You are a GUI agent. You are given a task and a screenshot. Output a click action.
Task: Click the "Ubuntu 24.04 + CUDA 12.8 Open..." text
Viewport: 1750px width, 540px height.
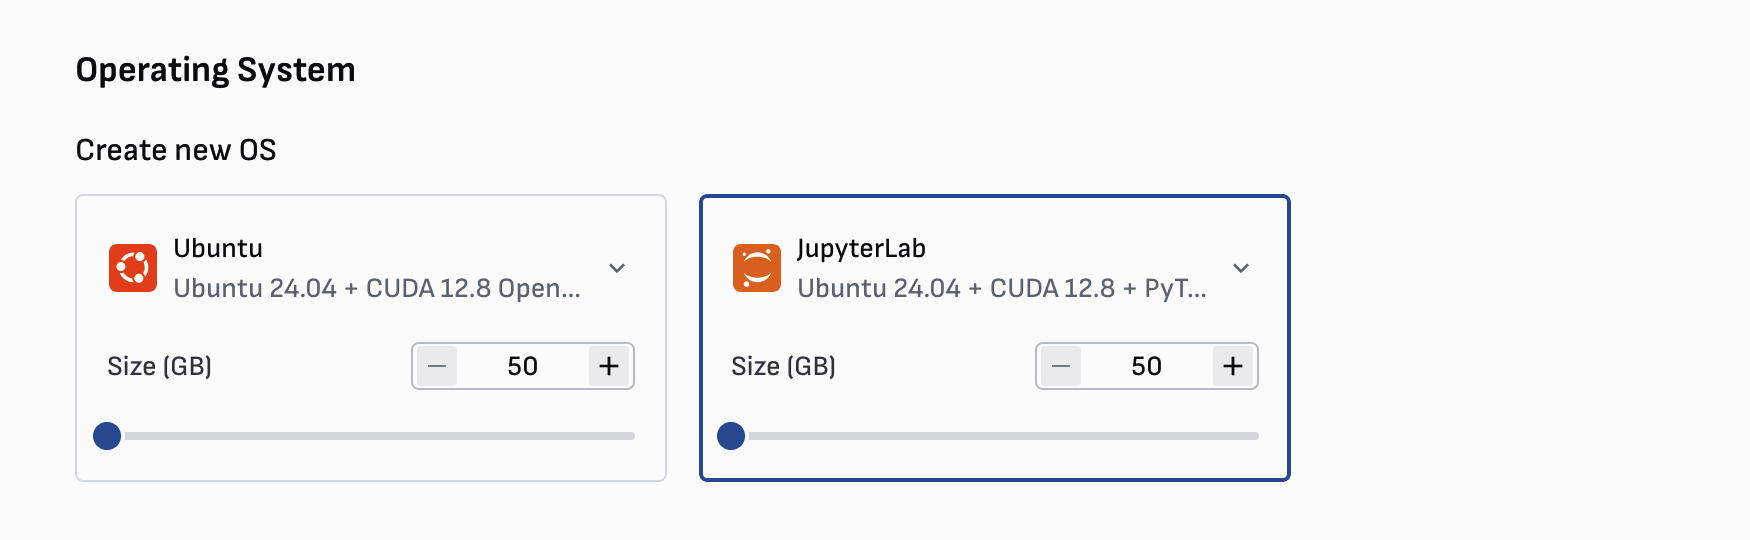[x=377, y=288]
